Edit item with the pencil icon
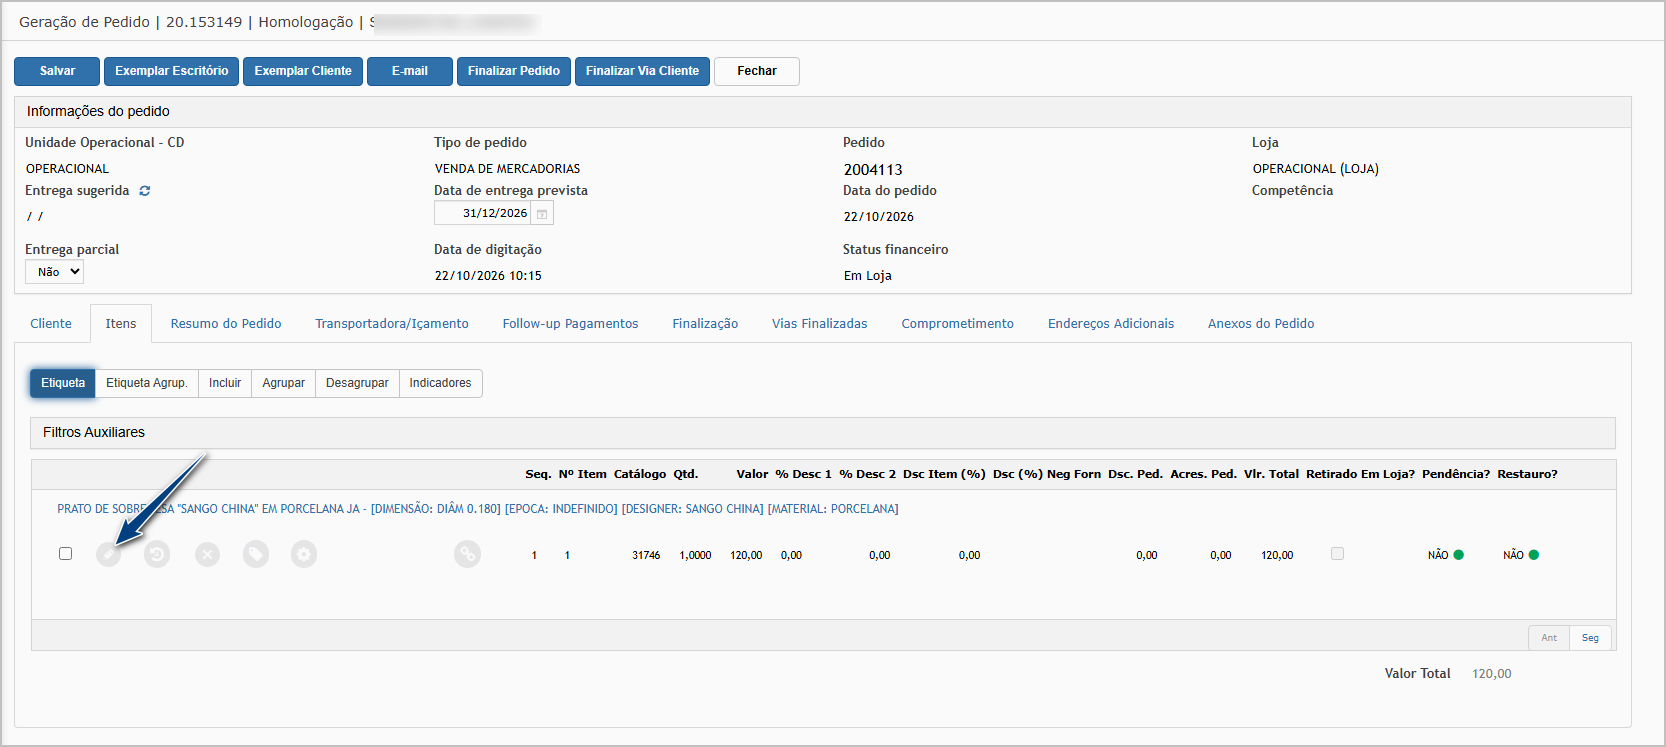This screenshot has height=747, width=1666. pyautogui.click(x=108, y=554)
